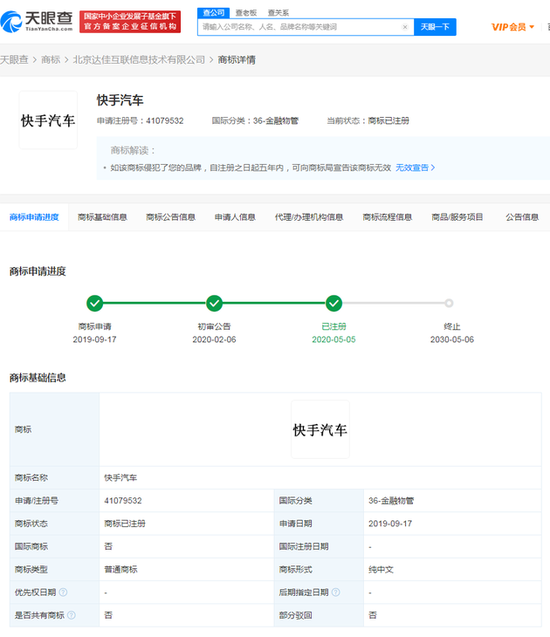Screen dimensions: 550x637
Task: Click help icon beside 是否共有商标
Action: [71, 615]
